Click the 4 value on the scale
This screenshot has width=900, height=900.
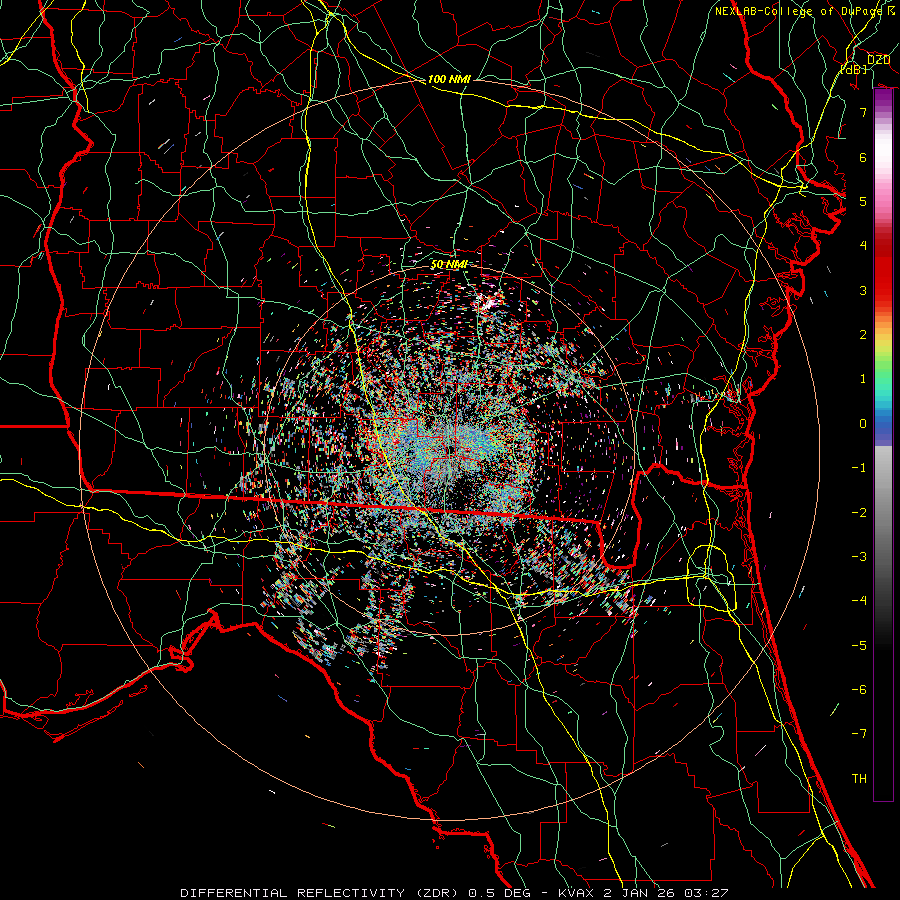tap(863, 246)
